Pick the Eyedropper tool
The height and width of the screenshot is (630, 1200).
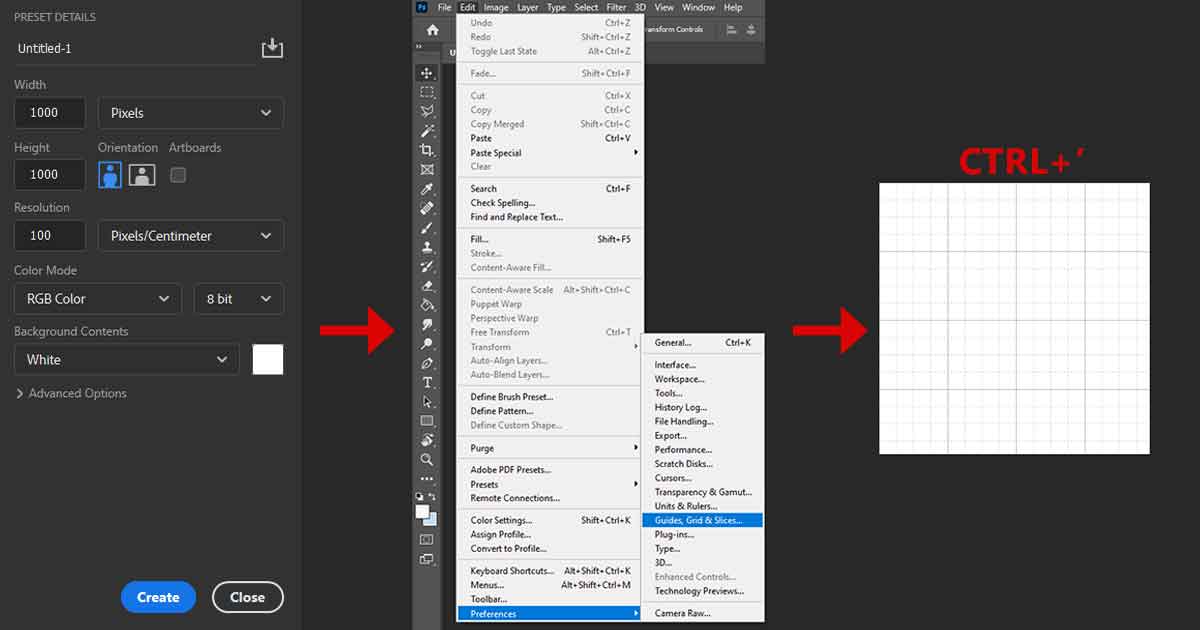[x=427, y=189]
